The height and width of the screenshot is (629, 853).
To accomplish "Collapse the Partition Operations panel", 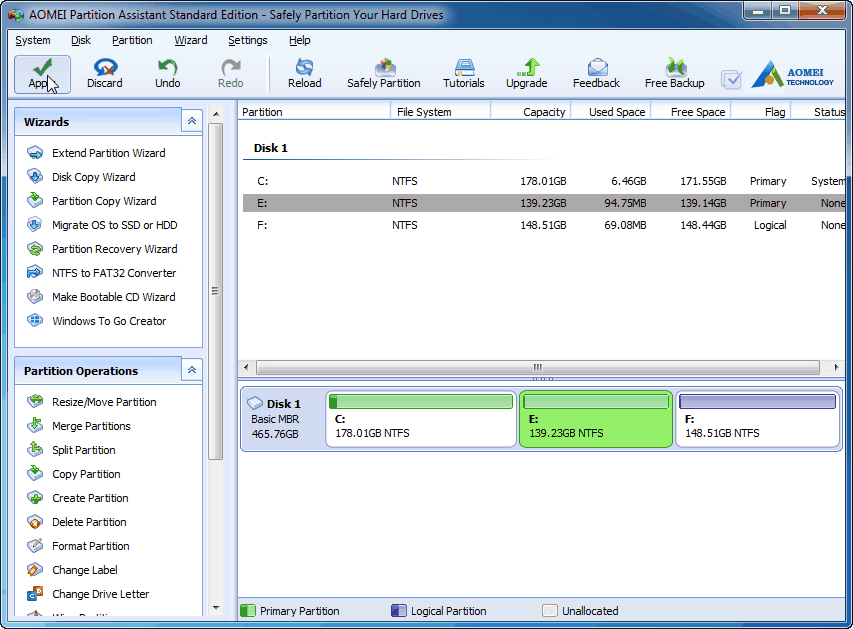I will point(191,370).
